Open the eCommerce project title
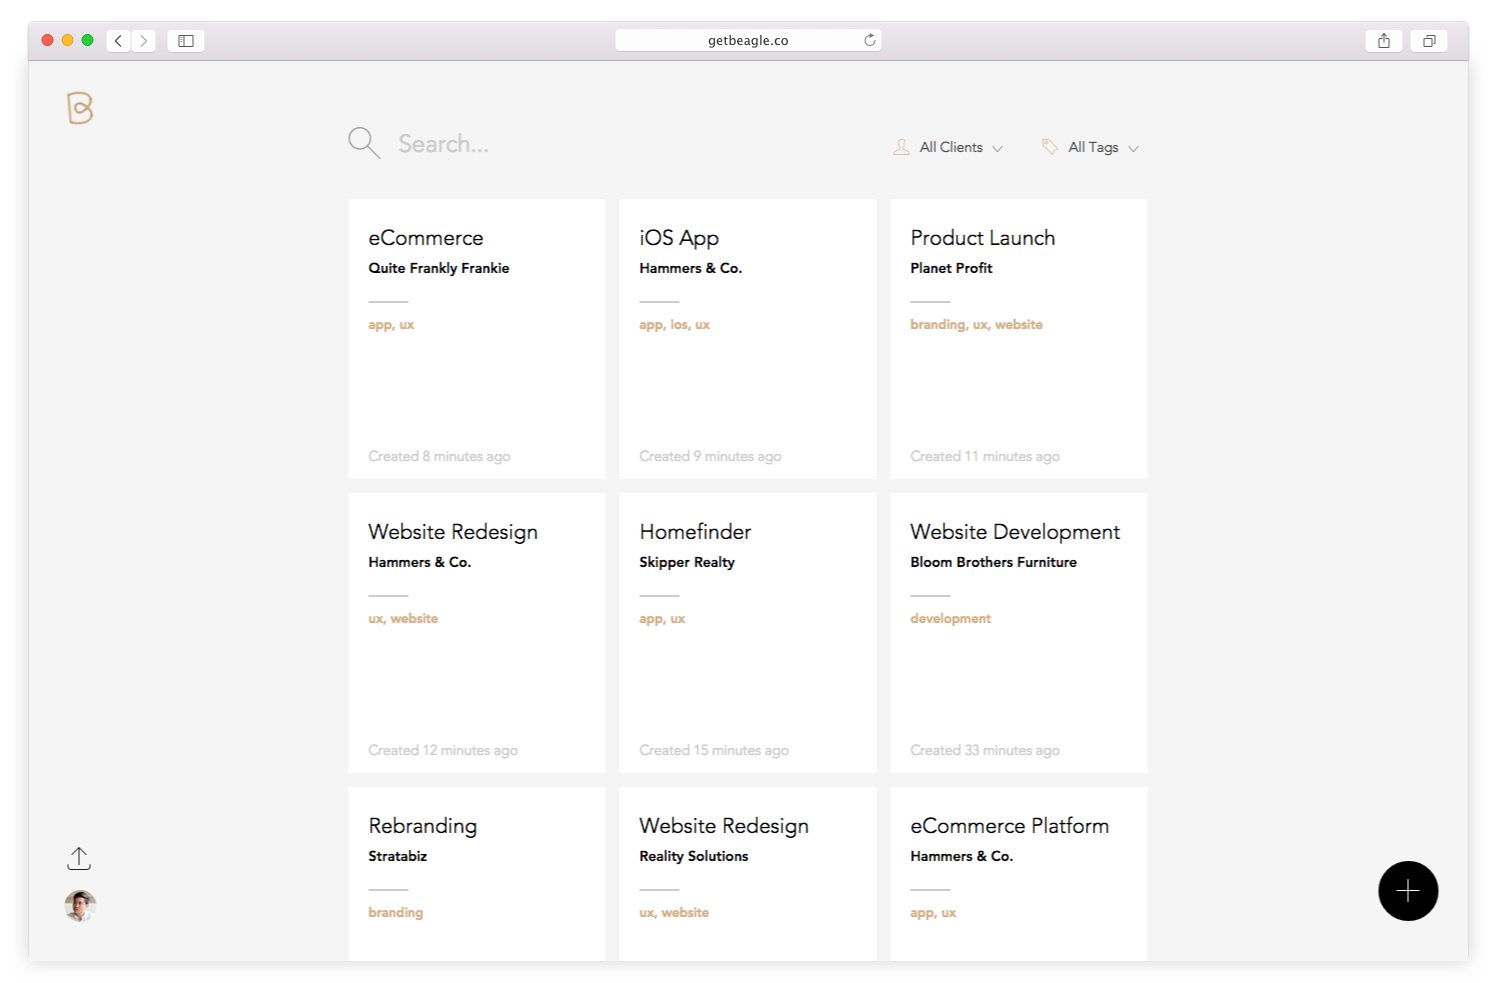The height and width of the screenshot is (983, 1497). coord(426,238)
